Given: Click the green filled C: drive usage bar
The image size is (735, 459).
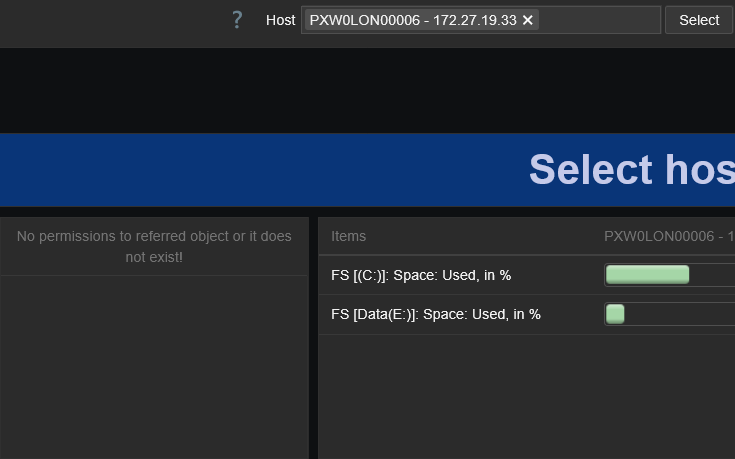Looking at the screenshot, I should click(x=647, y=275).
